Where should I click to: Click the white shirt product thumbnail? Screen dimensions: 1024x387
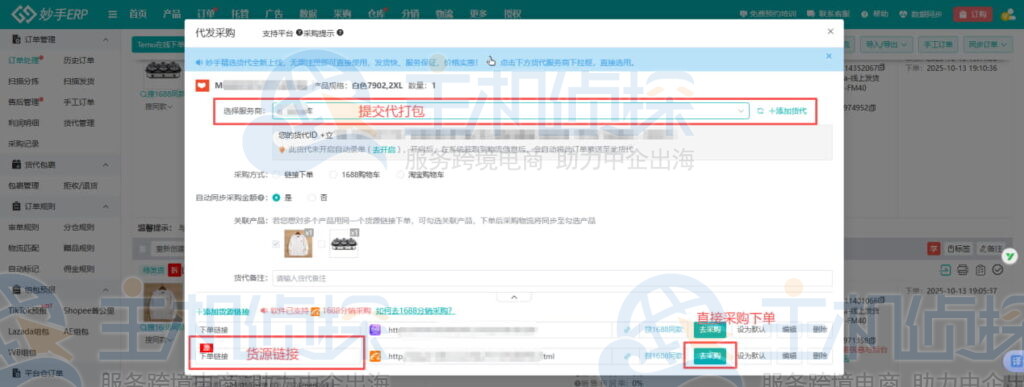(298, 243)
